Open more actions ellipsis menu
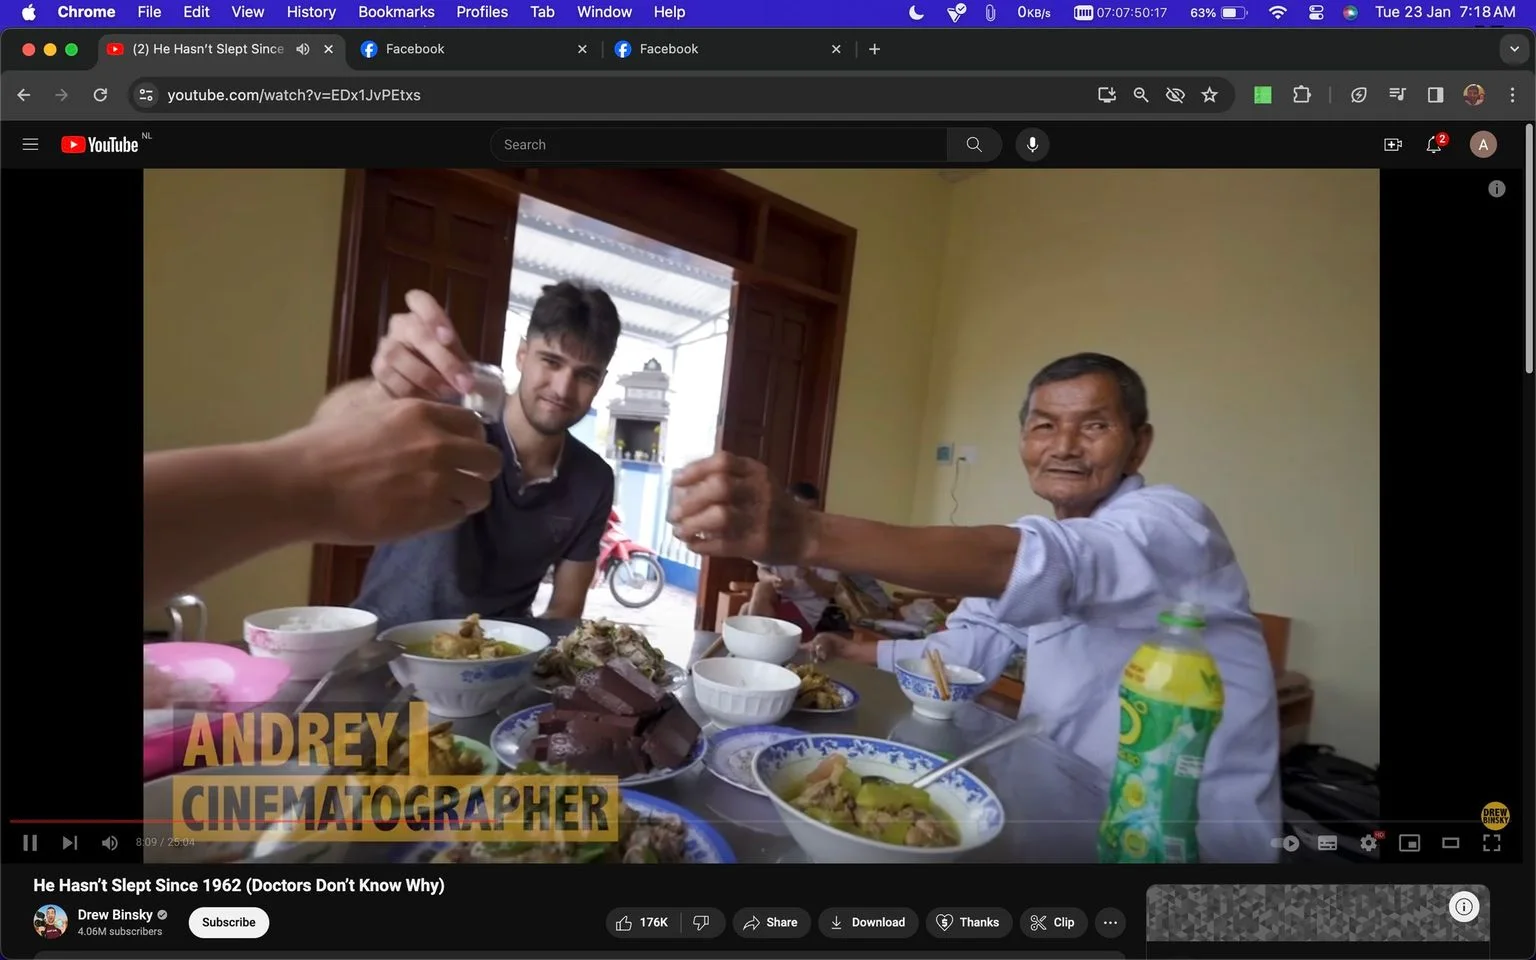 [x=1110, y=922]
